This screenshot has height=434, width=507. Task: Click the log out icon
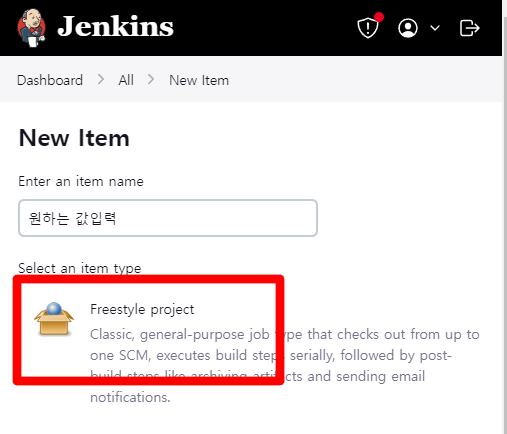[469, 28]
